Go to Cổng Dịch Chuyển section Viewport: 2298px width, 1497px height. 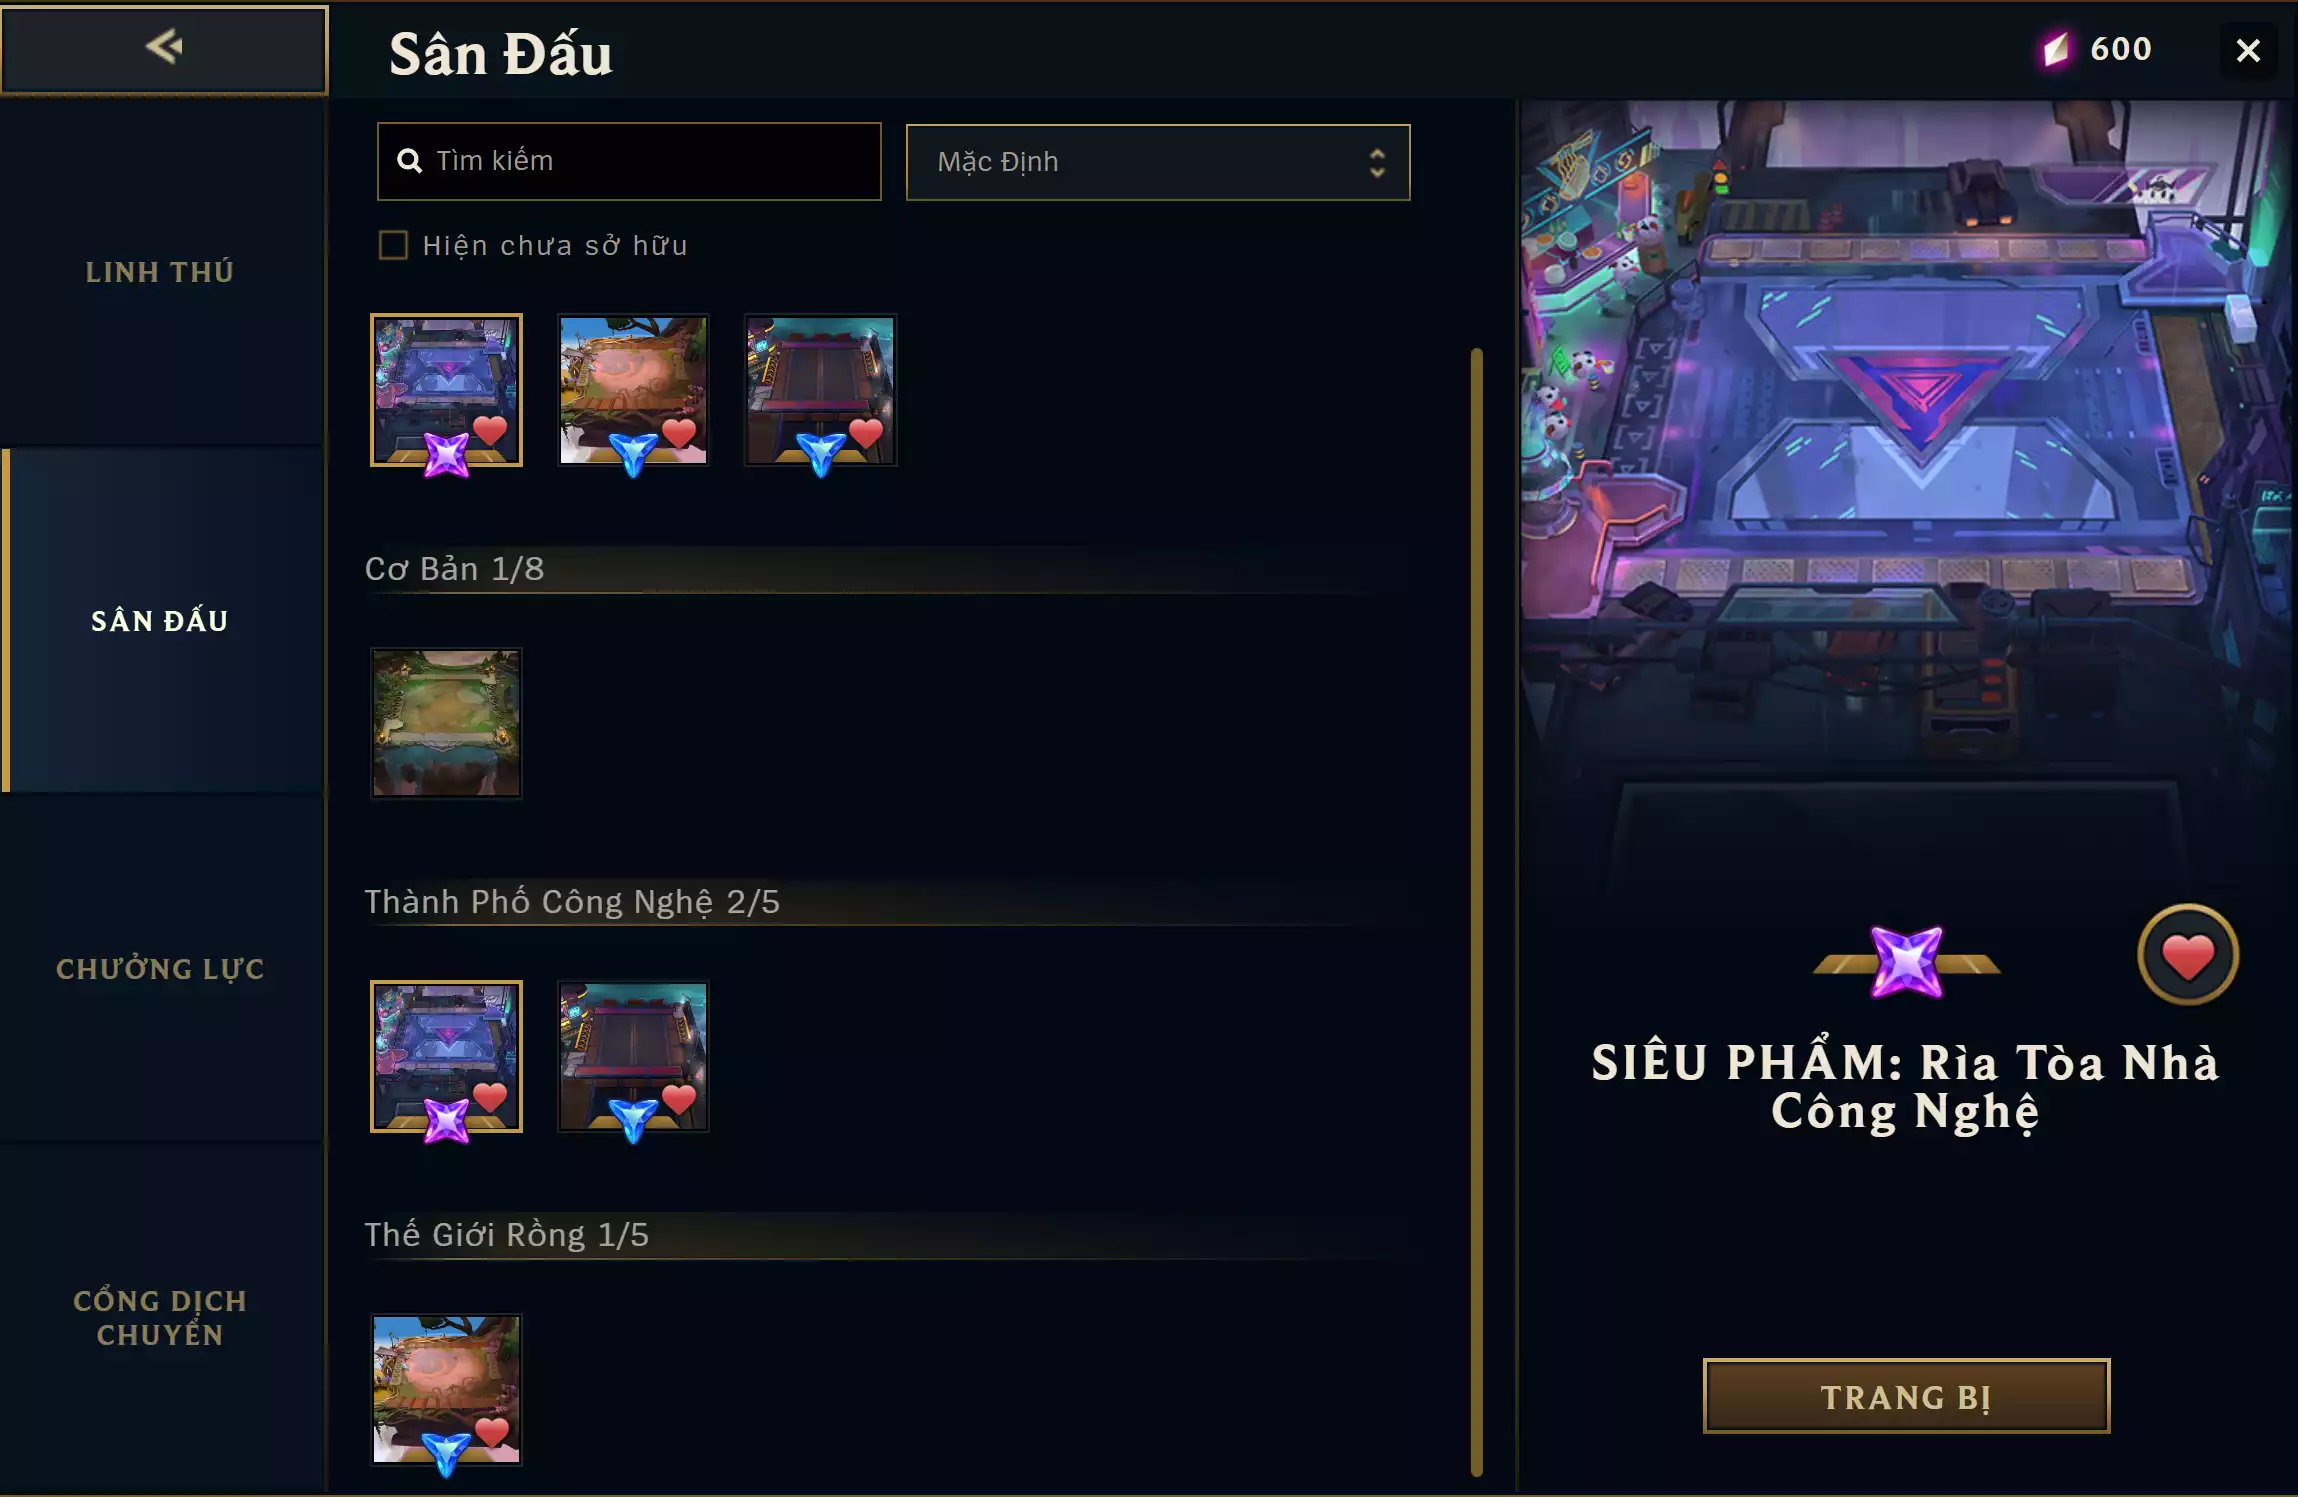click(x=160, y=1318)
